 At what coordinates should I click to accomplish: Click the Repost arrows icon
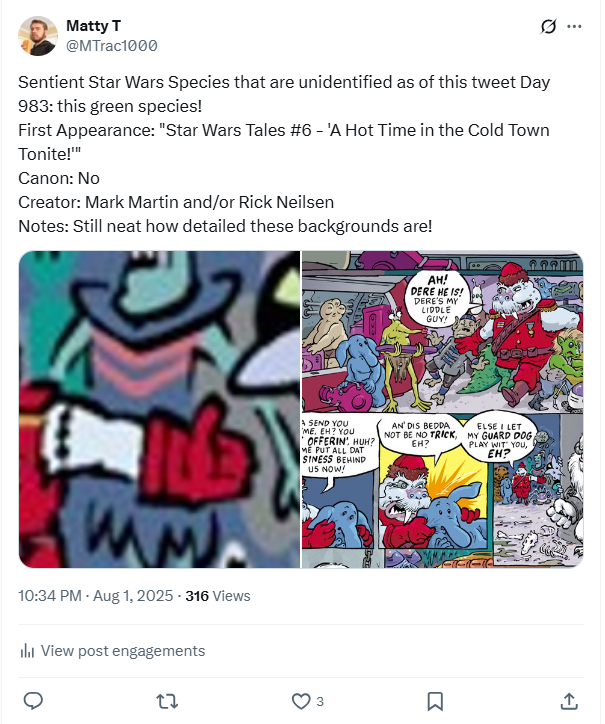tap(167, 700)
